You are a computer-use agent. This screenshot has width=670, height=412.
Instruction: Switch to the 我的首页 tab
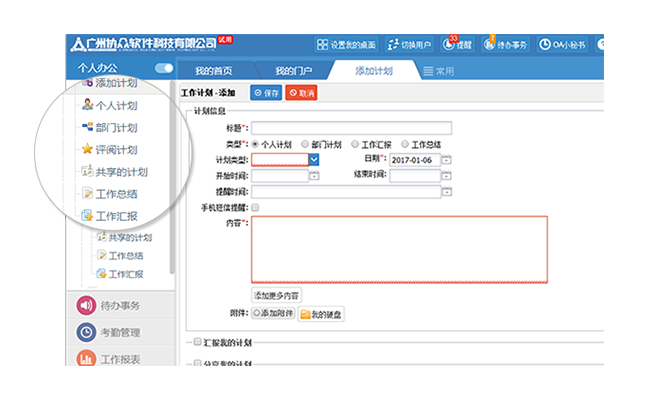(213, 71)
